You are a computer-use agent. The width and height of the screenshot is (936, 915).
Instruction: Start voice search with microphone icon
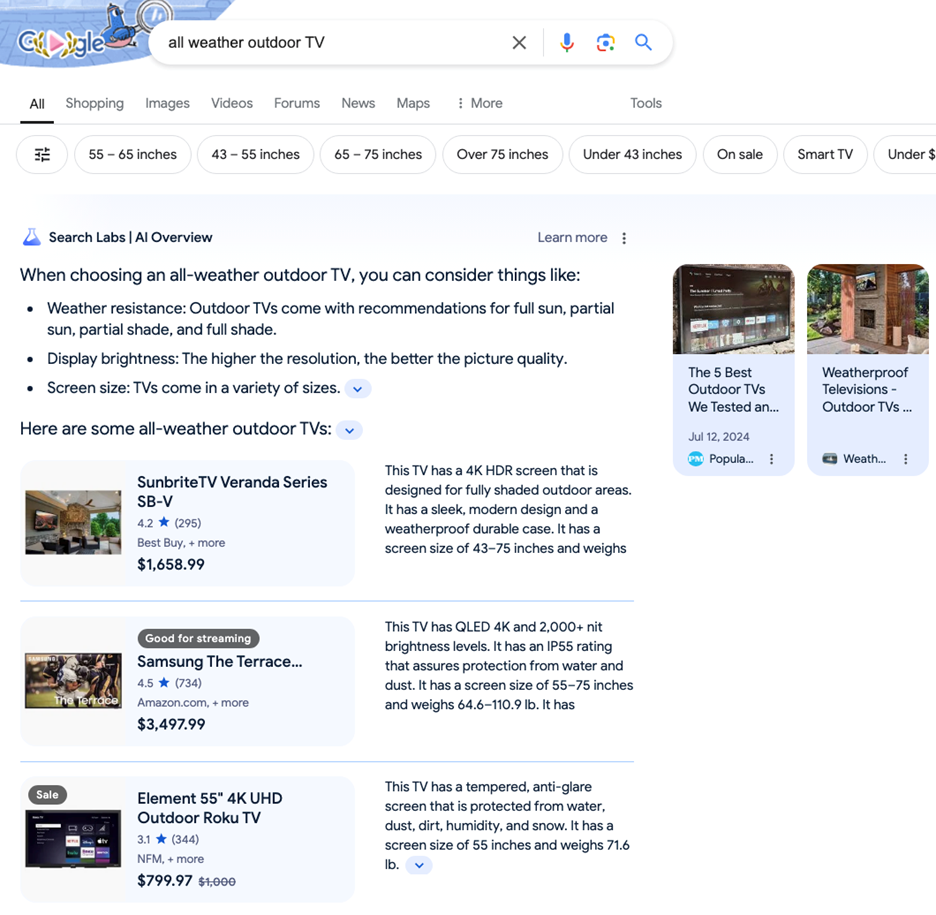pos(566,43)
